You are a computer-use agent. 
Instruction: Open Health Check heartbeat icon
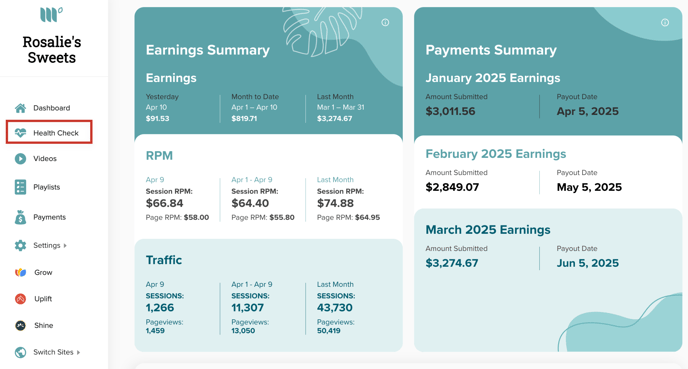tap(20, 133)
